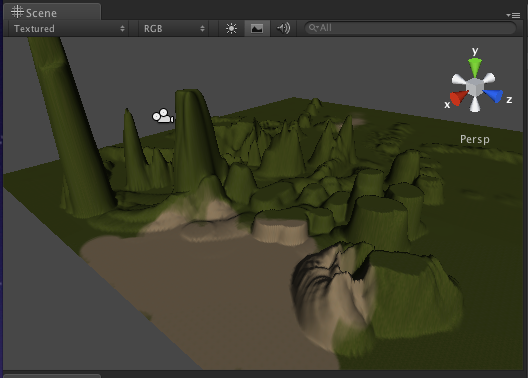Click the green Y axis cone on gizmo
The height and width of the screenshot is (378, 528).
(475, 67)
